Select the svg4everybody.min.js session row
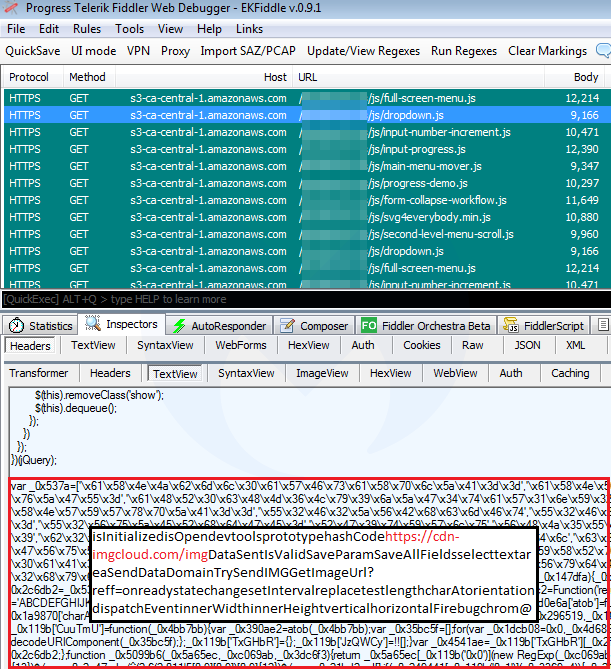The image size is (611, 669). [x=300, y=217]
